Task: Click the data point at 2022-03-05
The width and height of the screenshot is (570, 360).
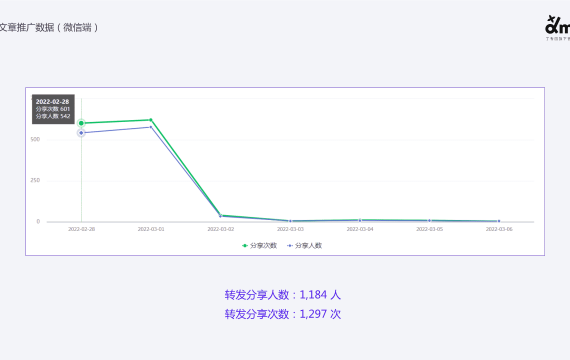Action: 429,220
